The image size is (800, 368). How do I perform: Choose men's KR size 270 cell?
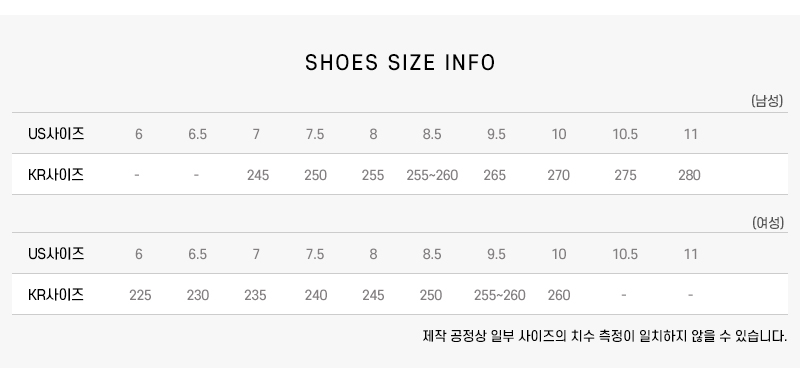[559, 175]
